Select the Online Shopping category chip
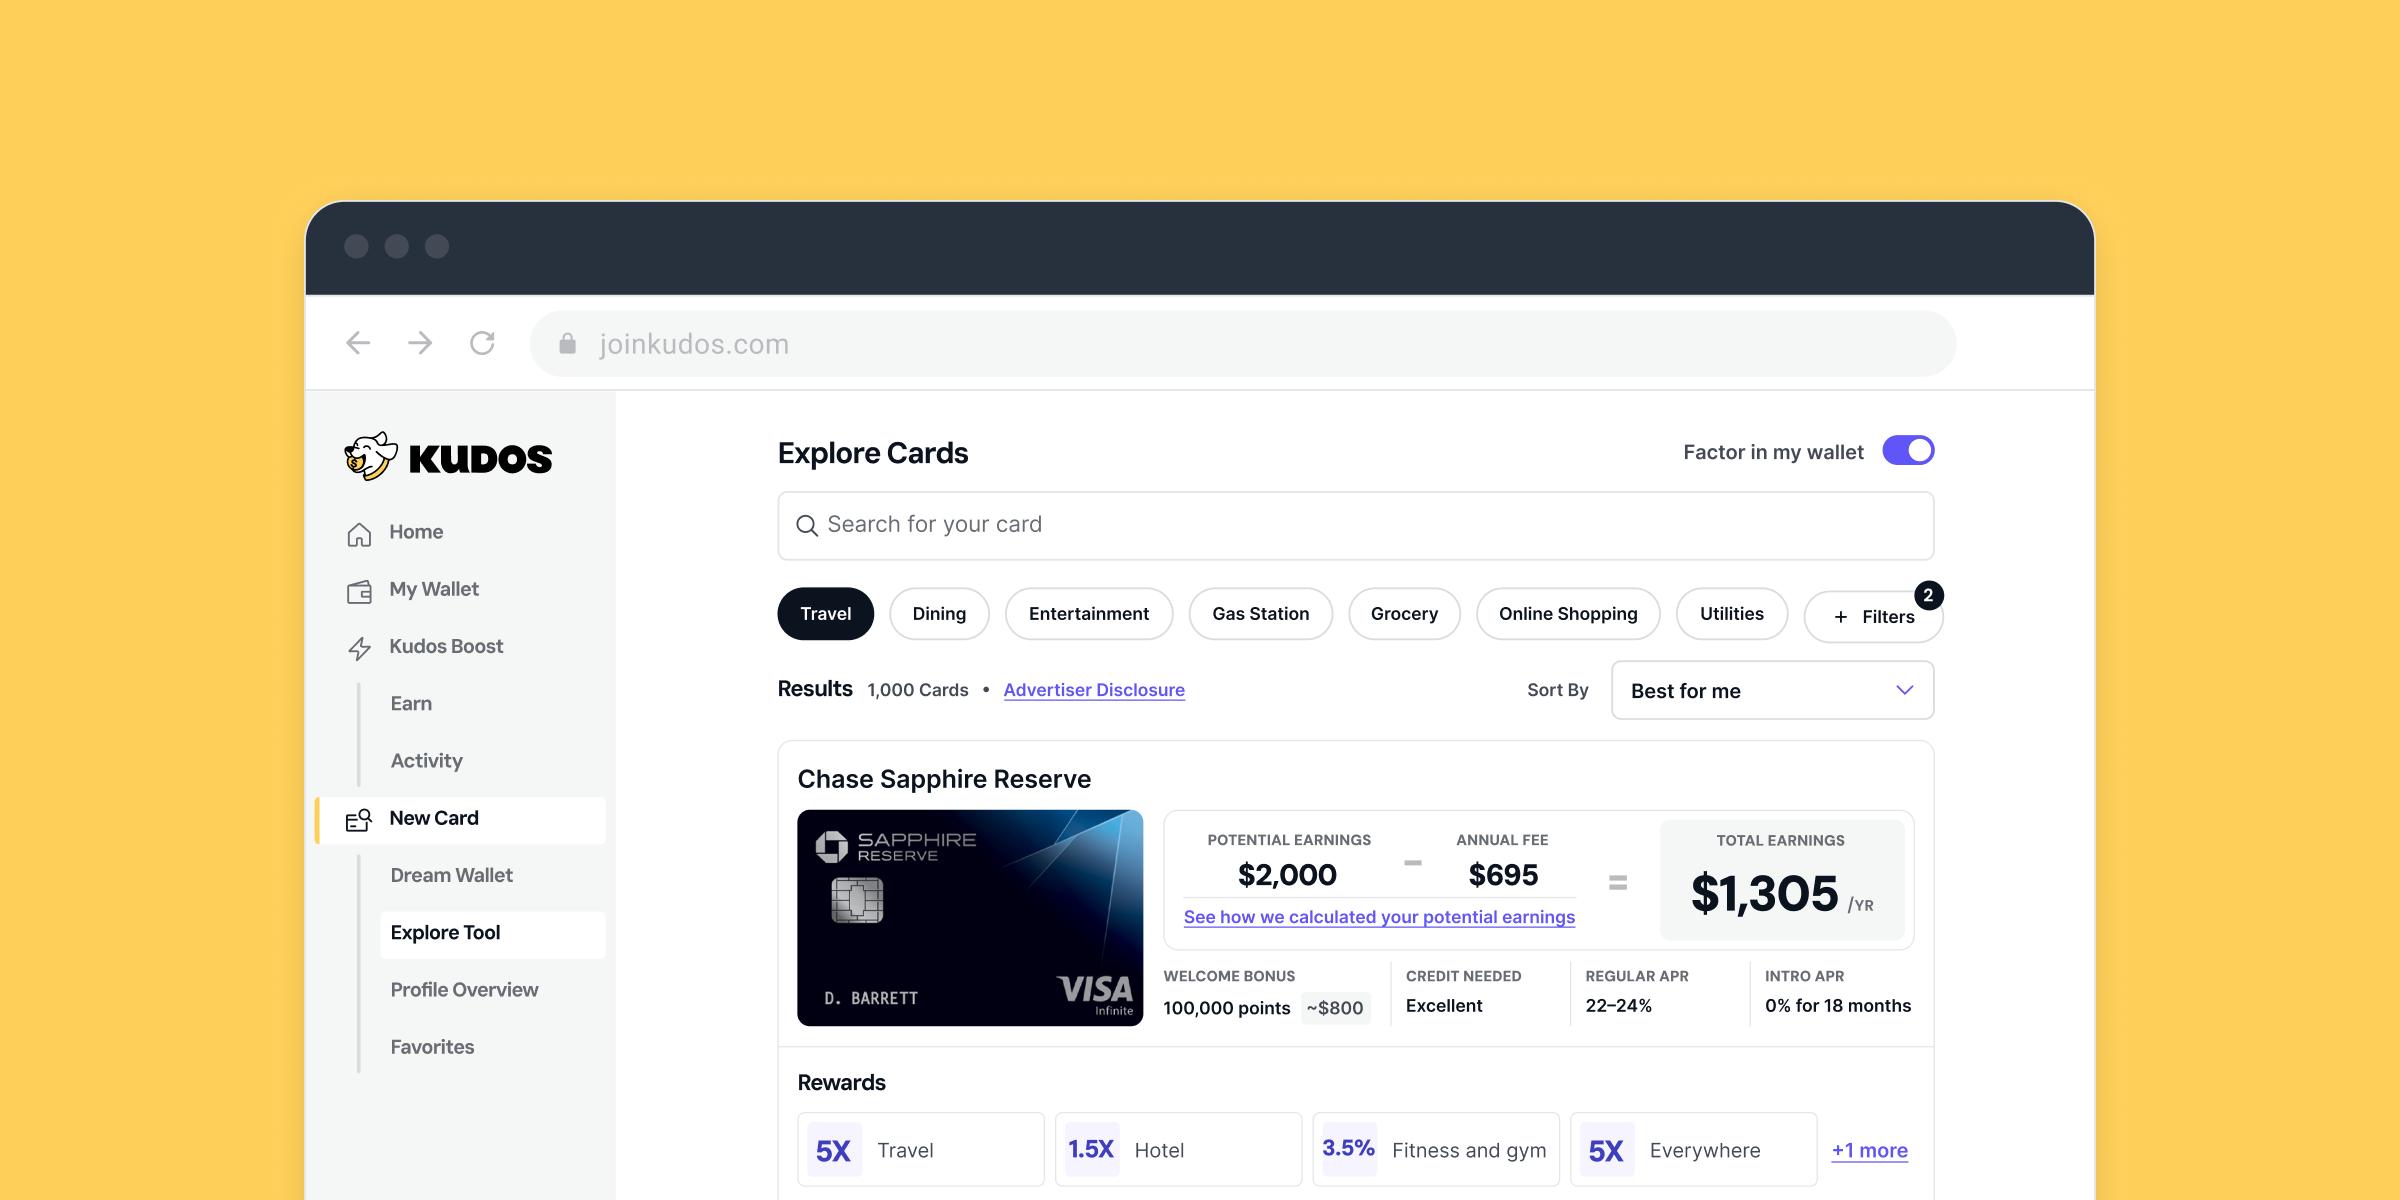The height and width of the screenshot is (1200, 2400). (x=1568, y=614)
